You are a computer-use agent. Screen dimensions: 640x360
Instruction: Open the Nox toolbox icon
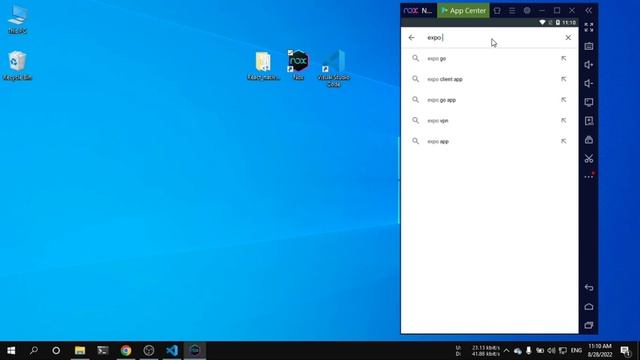coord(589,140)
